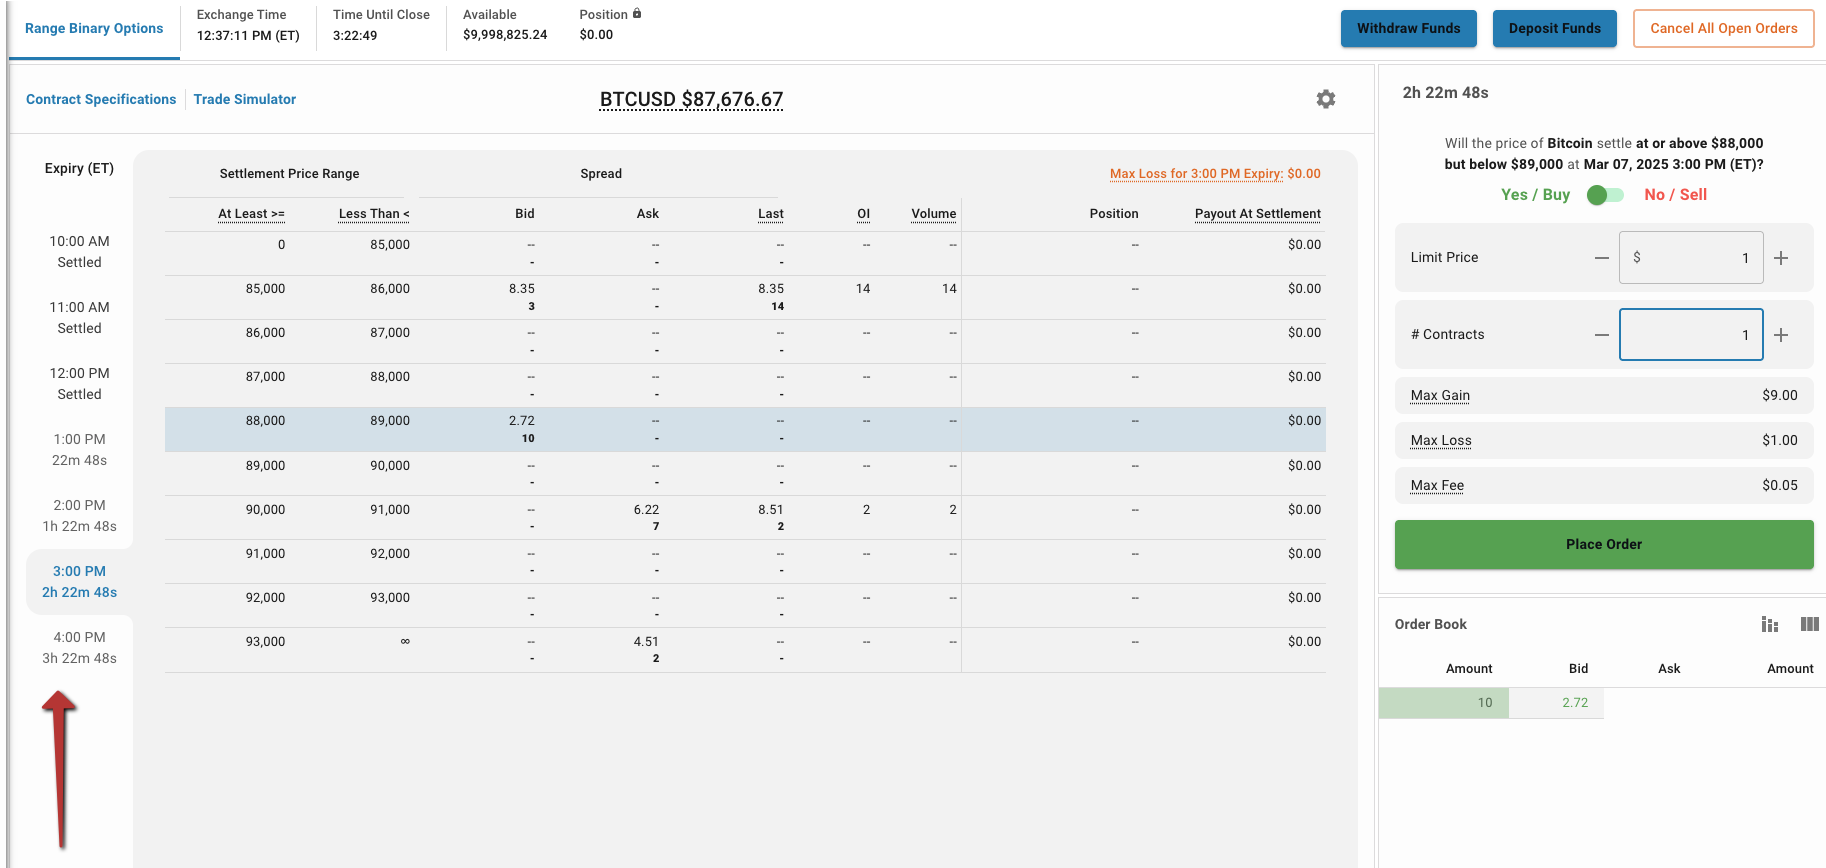This screenshot has height=868, width=1826.
Task: Open Contract Specifications link
Action: pyautogui.click(x=101, y=99)
